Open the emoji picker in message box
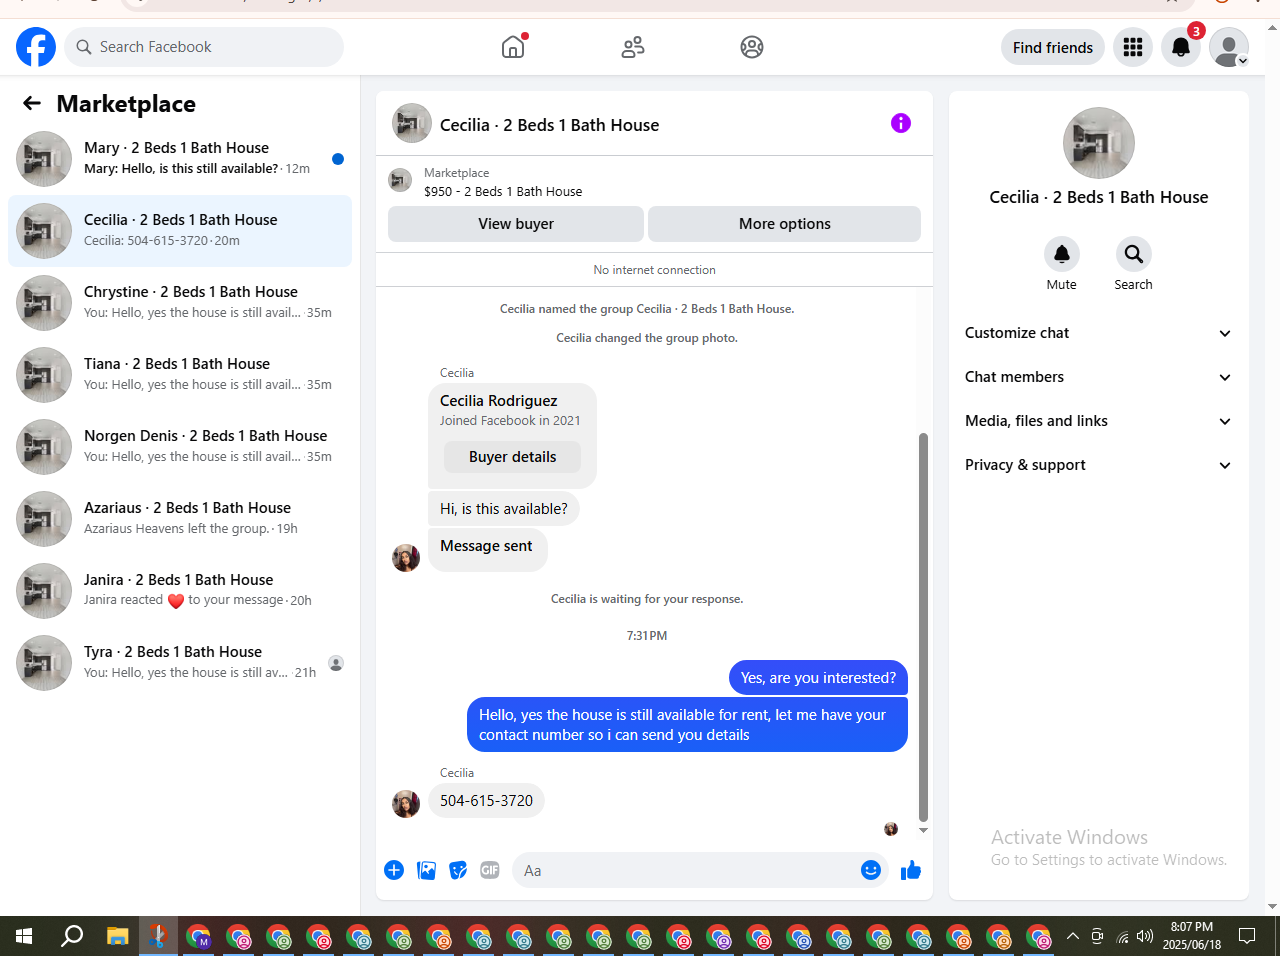The image size is (1280, 956). [x=871, y=870]
